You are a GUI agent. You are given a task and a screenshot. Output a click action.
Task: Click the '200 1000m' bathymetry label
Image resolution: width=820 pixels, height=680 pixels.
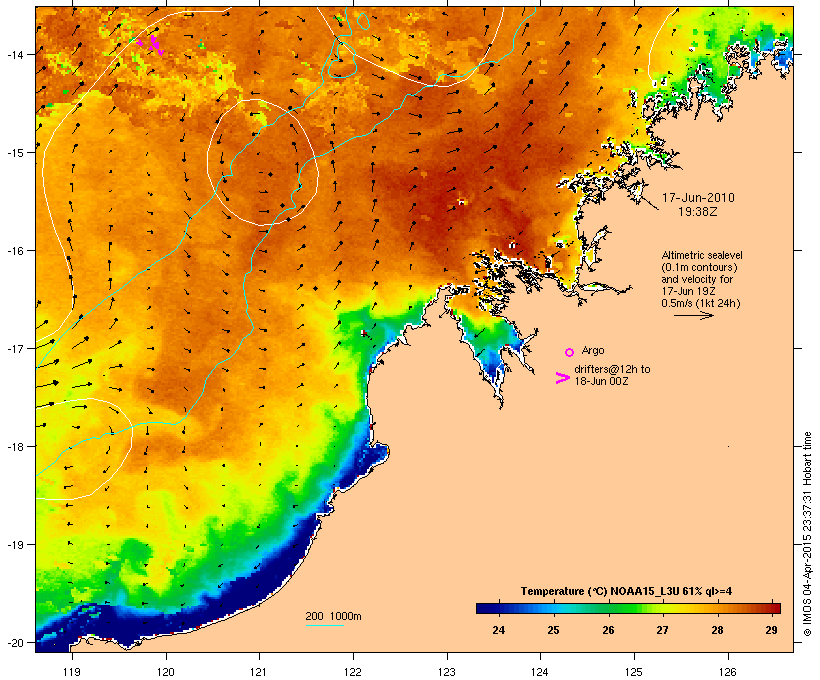tap(333, 616)
